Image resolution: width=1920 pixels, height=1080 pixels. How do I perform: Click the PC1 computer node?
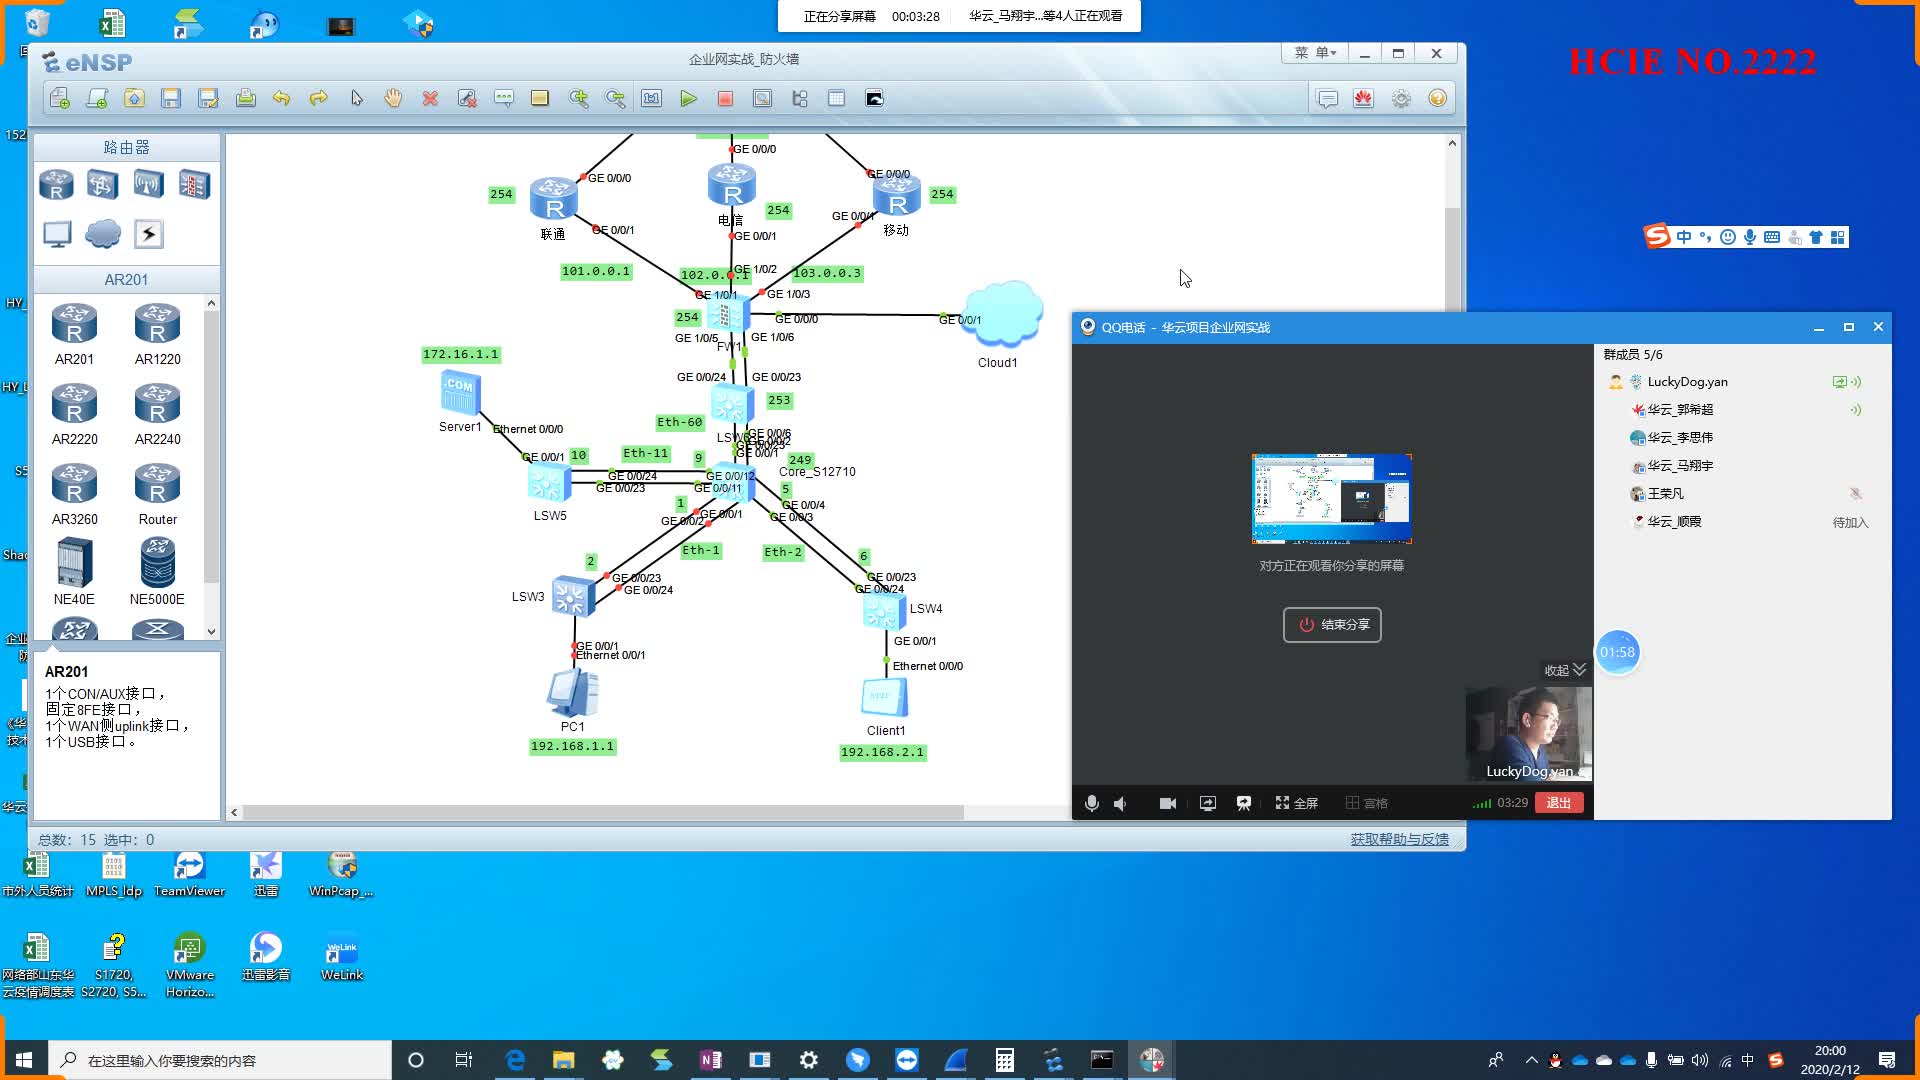[573, 691]
